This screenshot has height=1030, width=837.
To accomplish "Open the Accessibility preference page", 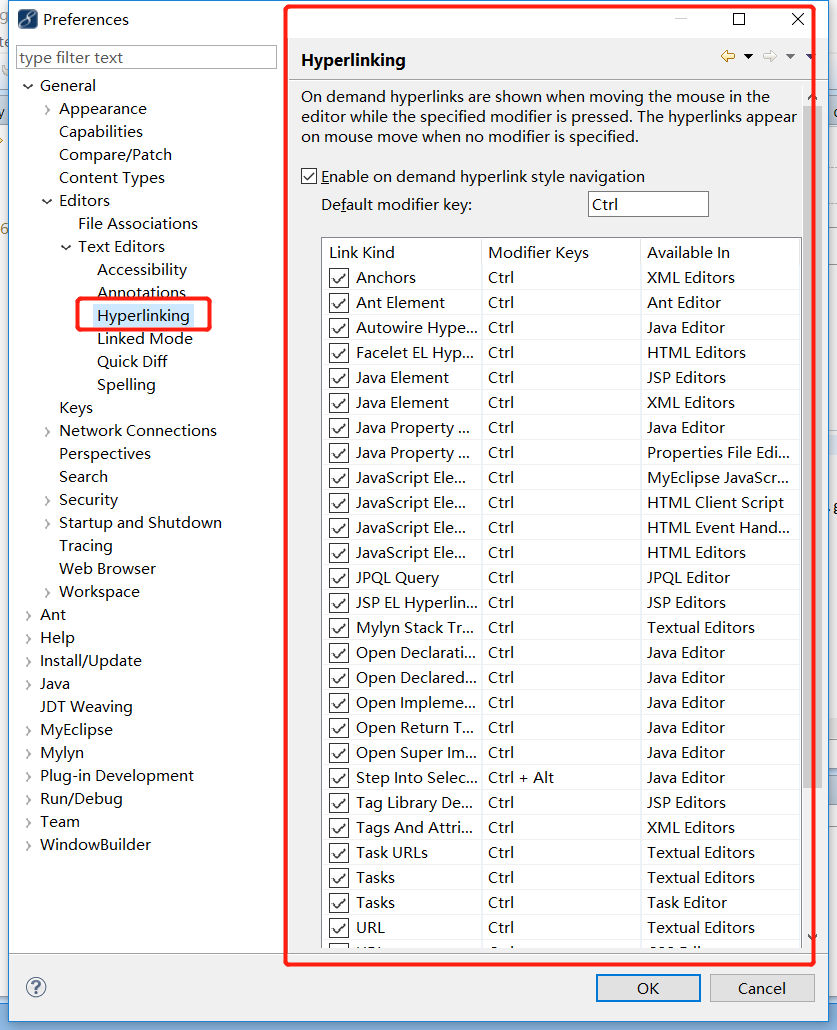I will [x=142, y=269].
